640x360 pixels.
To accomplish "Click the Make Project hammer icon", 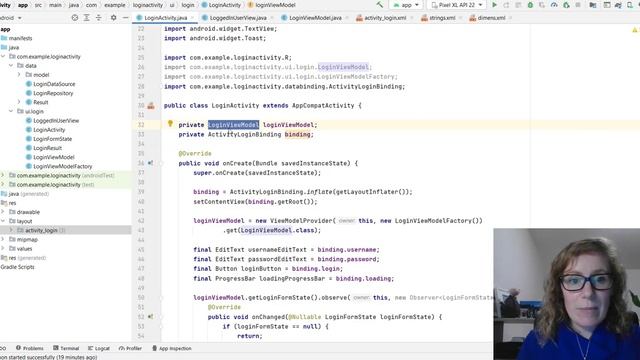I will [x=380, y=5].
